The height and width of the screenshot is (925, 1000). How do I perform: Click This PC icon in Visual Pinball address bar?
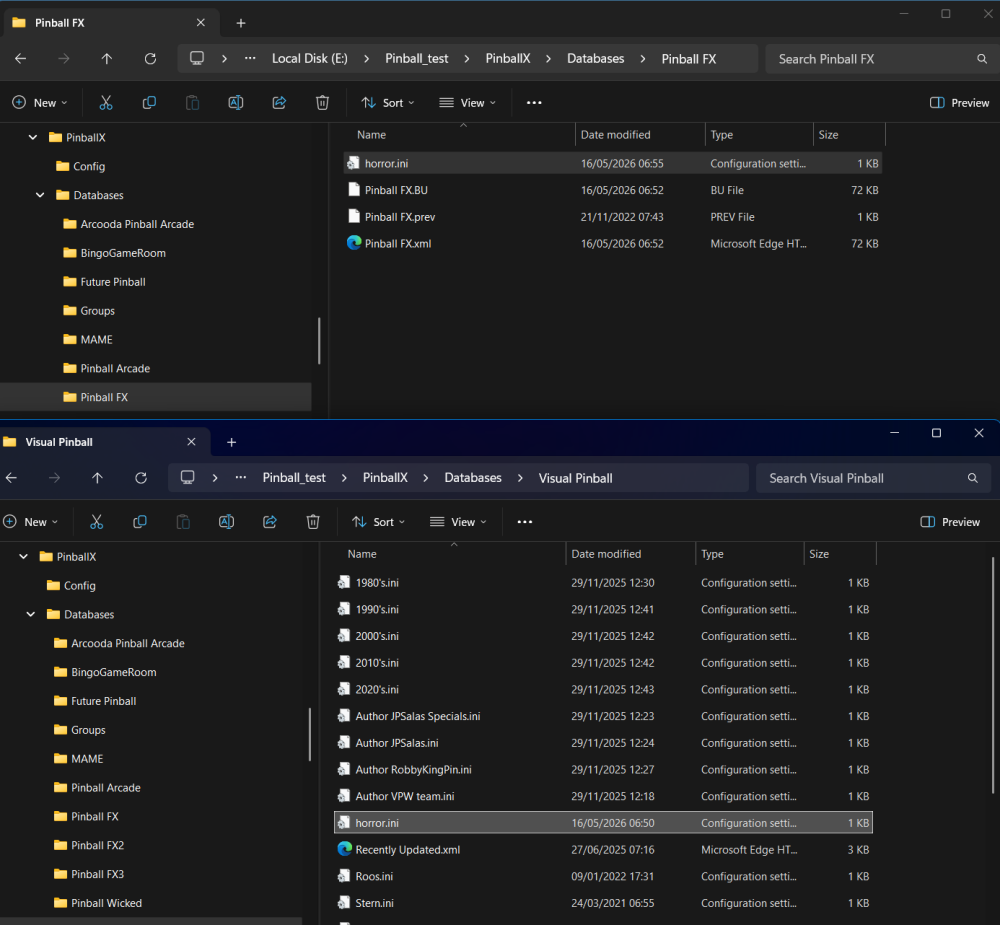(x=188, y=477)
